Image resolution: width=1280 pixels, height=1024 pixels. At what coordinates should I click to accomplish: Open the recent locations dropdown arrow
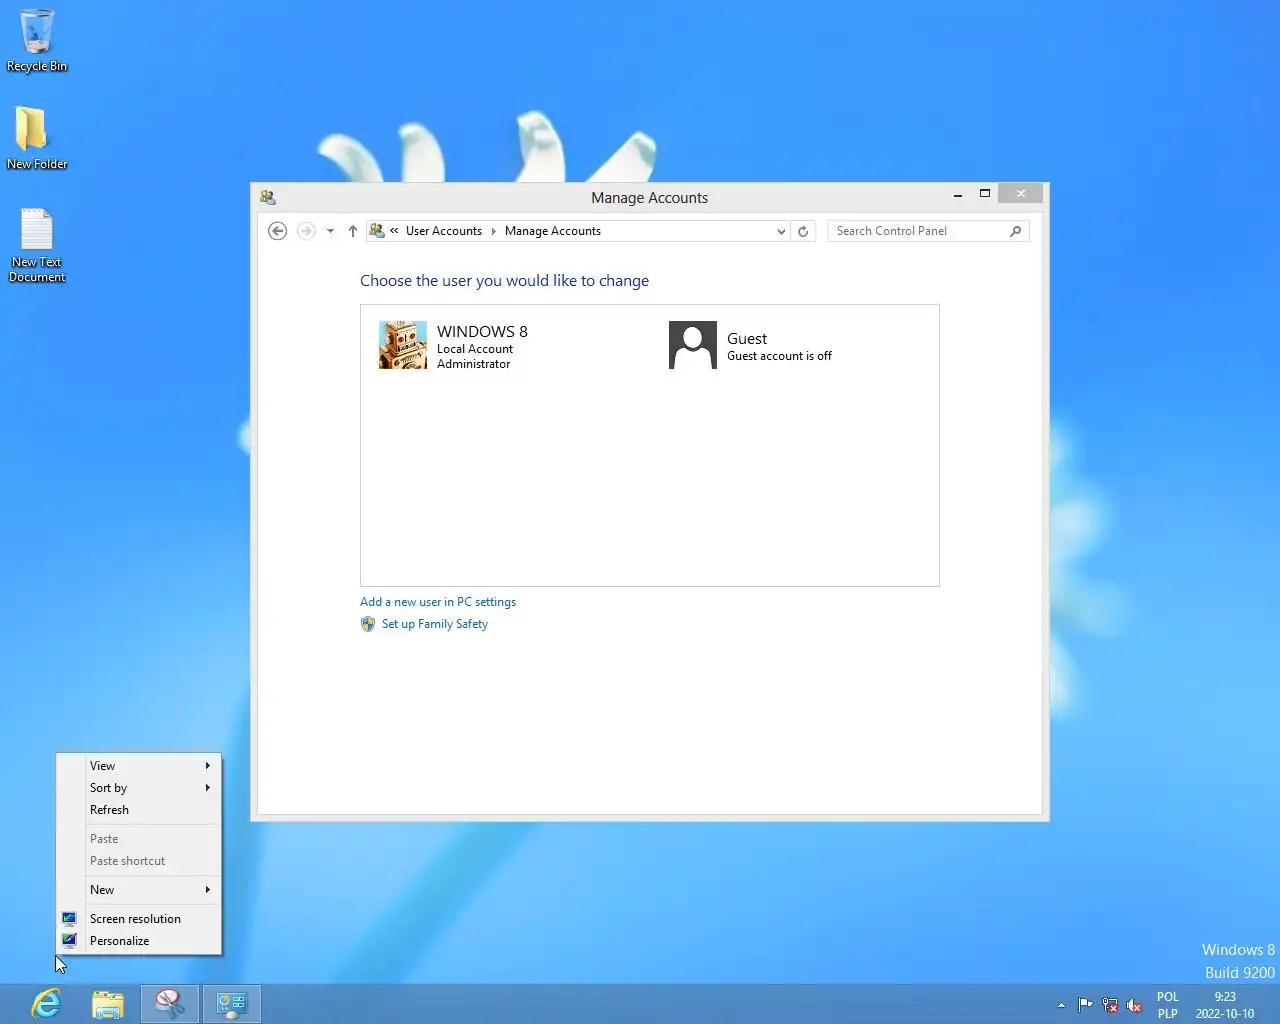pos(330,231)
